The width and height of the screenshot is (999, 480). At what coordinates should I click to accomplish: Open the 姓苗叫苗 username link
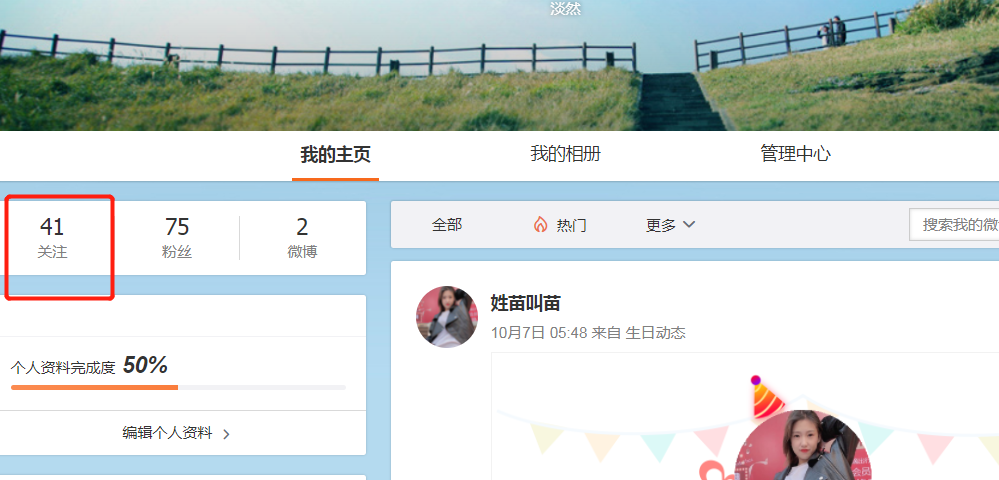tap(526, 303)
